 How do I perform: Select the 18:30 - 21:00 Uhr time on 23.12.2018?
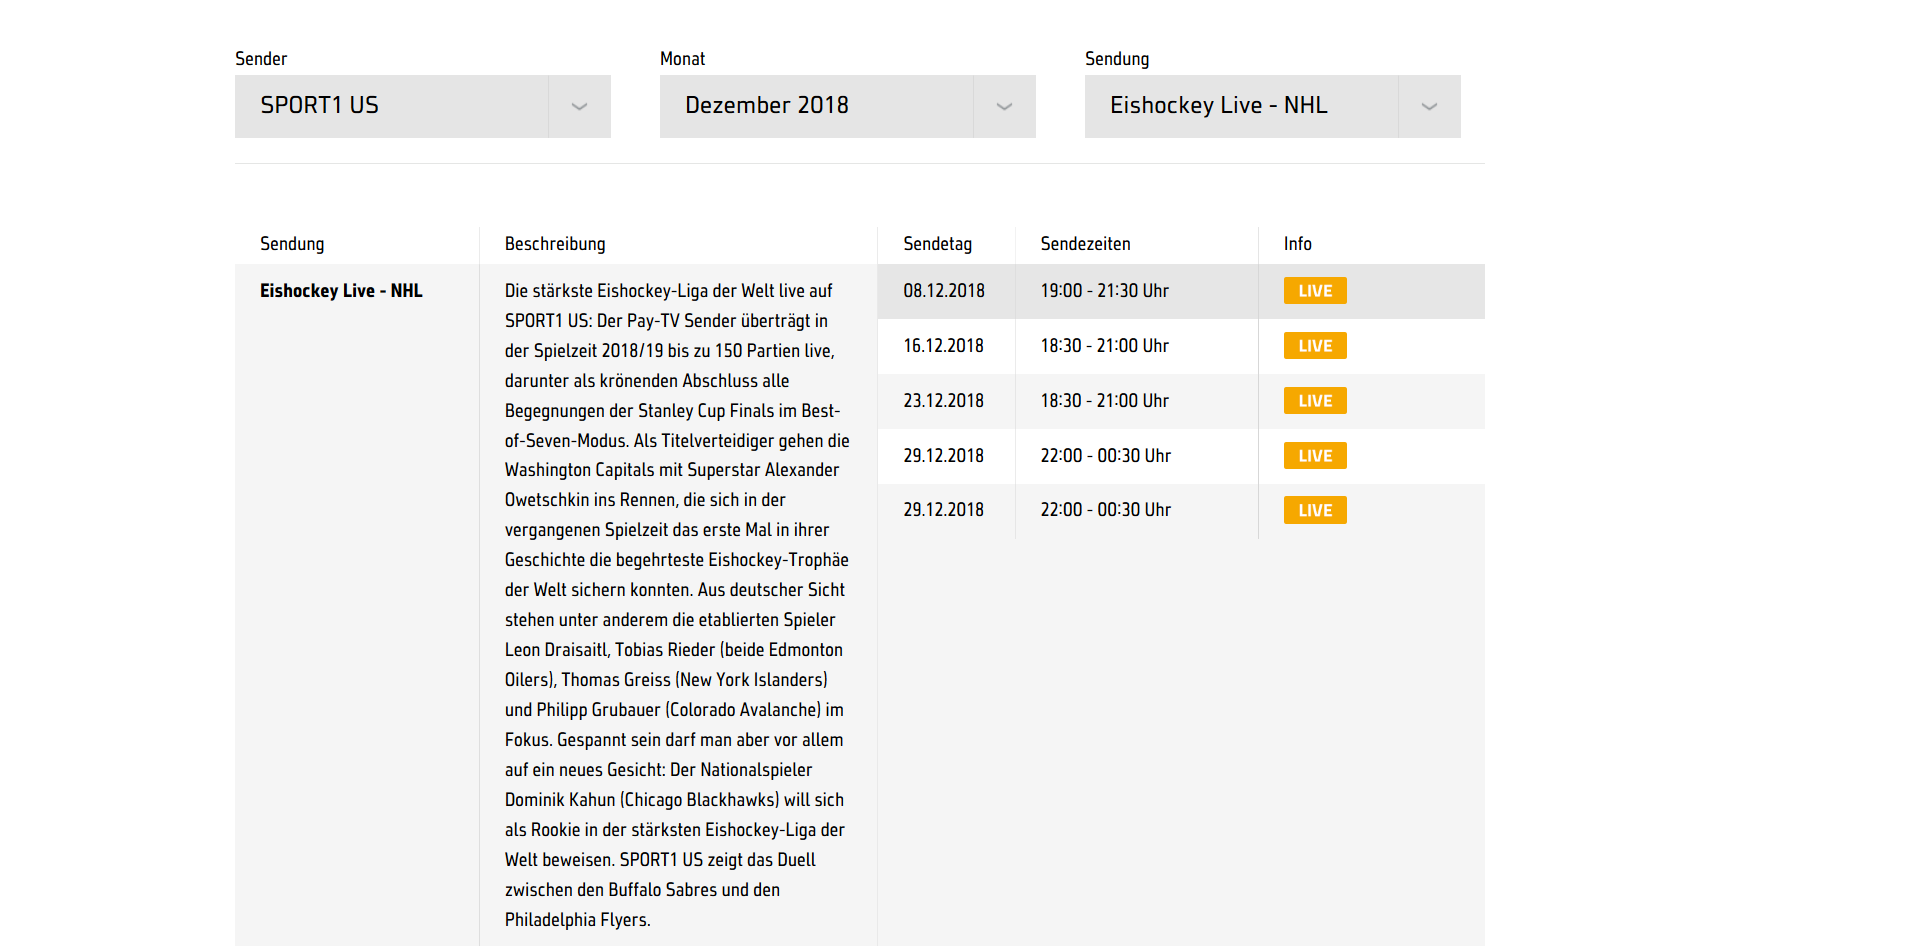pos(1104,401)
